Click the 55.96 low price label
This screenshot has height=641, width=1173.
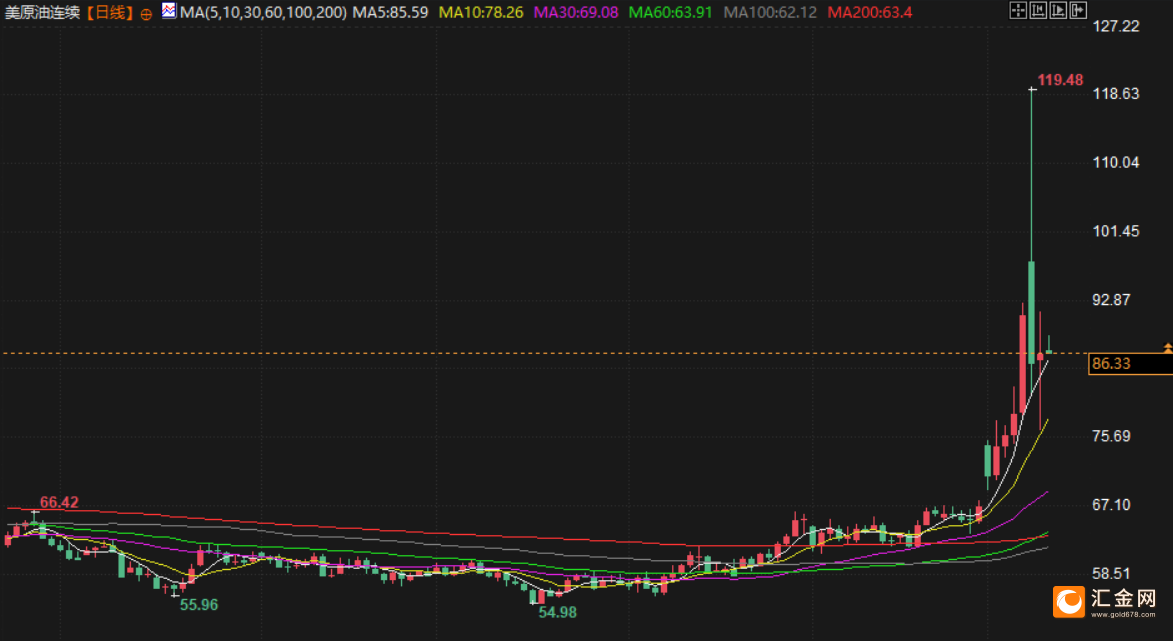199,604
